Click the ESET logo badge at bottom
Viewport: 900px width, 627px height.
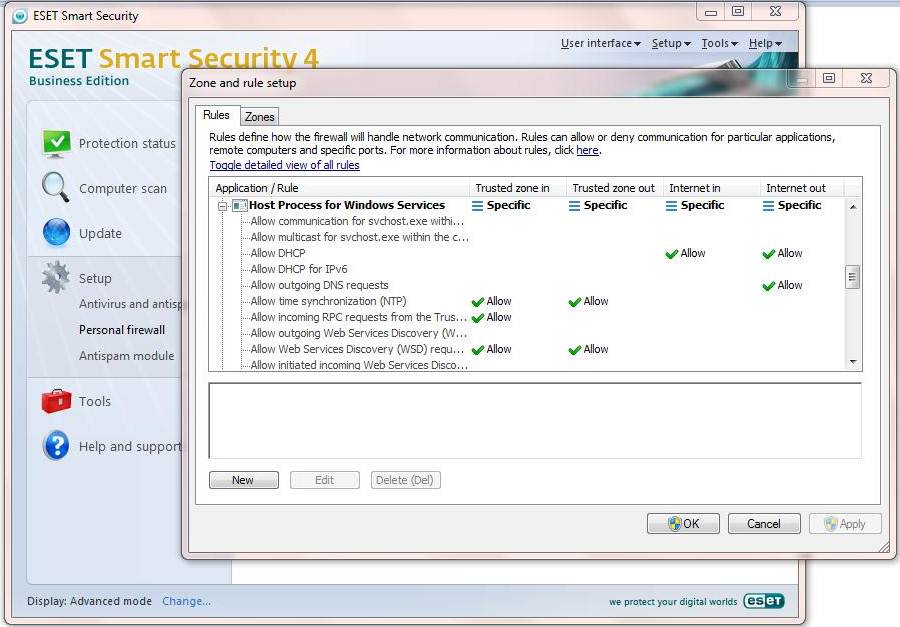(x=763, y=601)
